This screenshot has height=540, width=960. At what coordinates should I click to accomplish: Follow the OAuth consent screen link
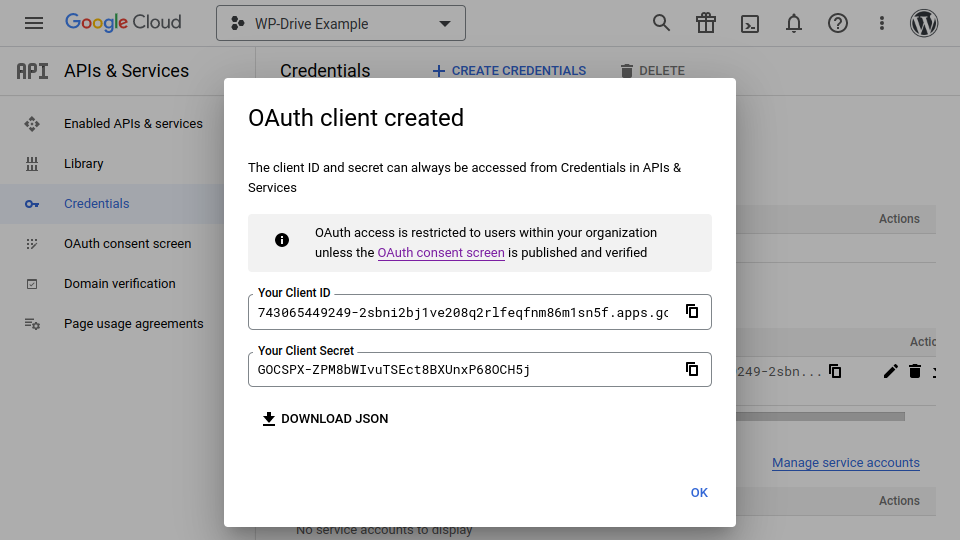[441, 253]
